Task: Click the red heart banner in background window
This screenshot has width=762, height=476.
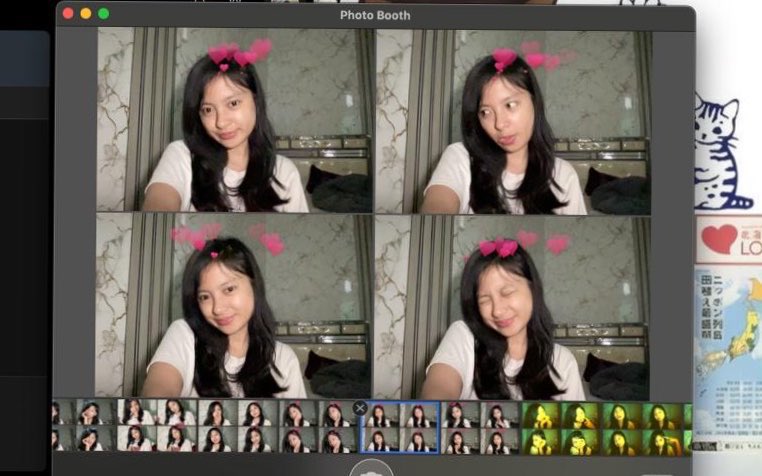Action: click(x=729, y=239)
